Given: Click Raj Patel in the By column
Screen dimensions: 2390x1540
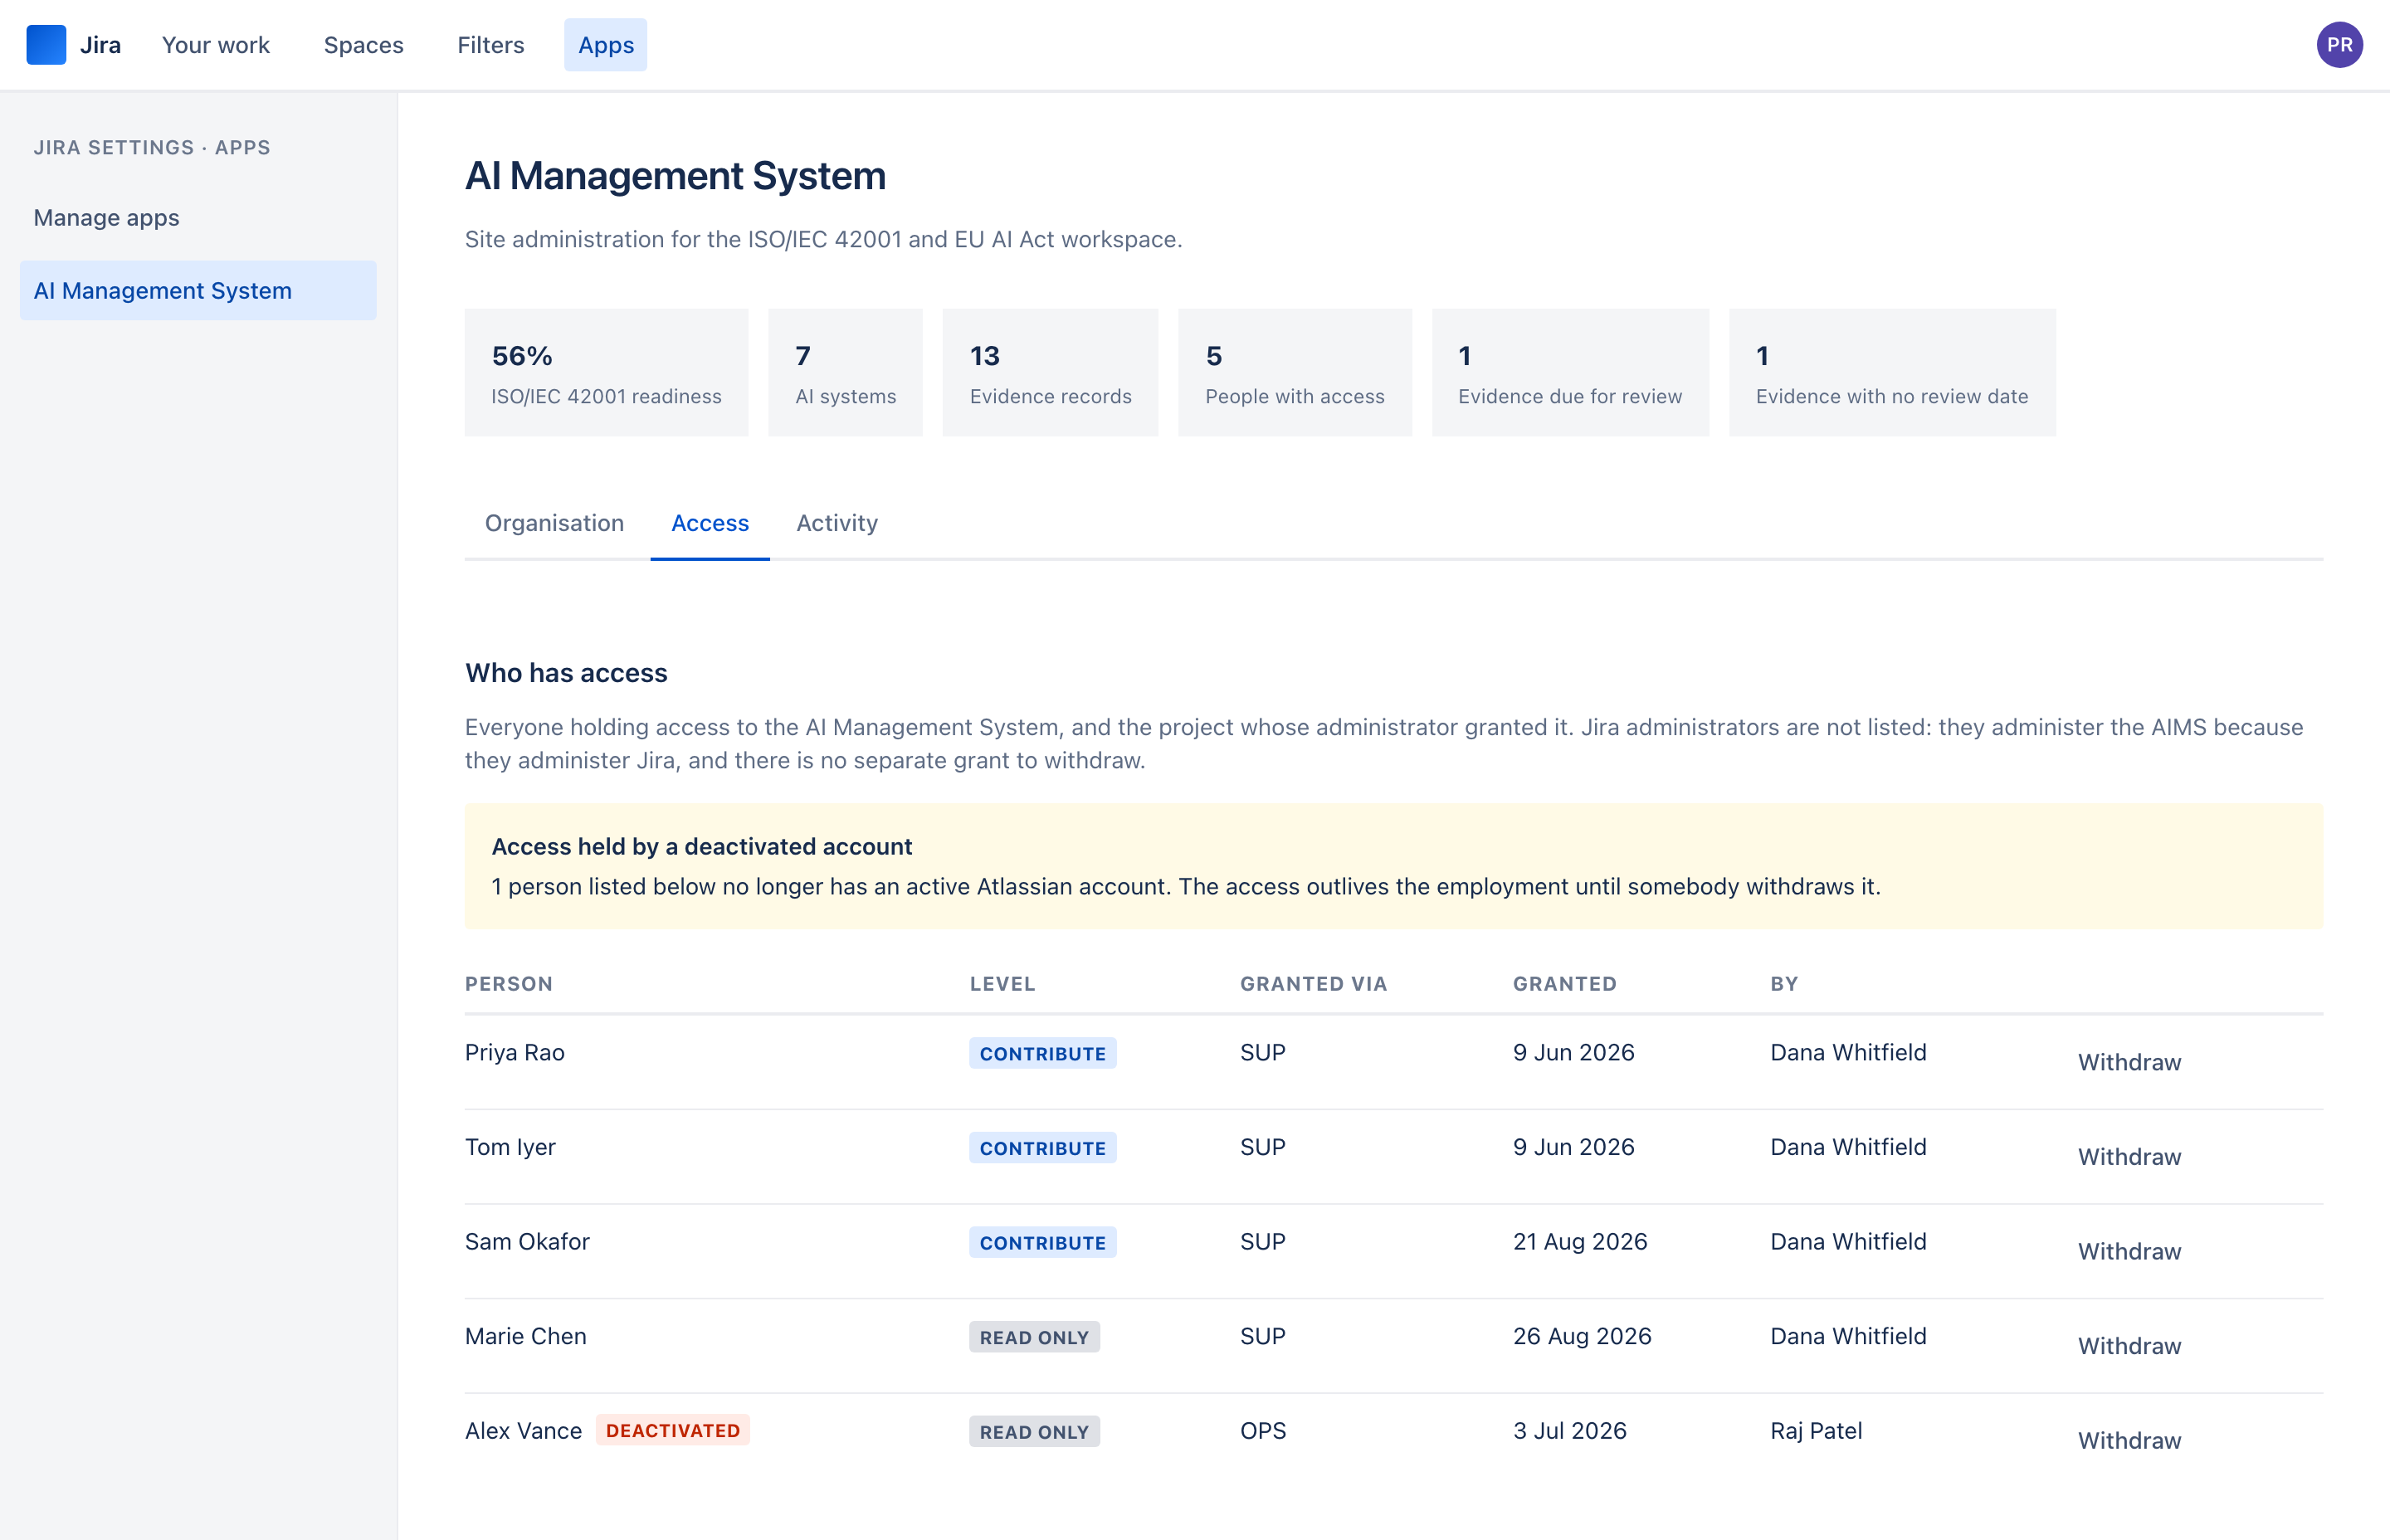Looking at the screenshot, I should pyautogui.click(x=1816, y=1431).
